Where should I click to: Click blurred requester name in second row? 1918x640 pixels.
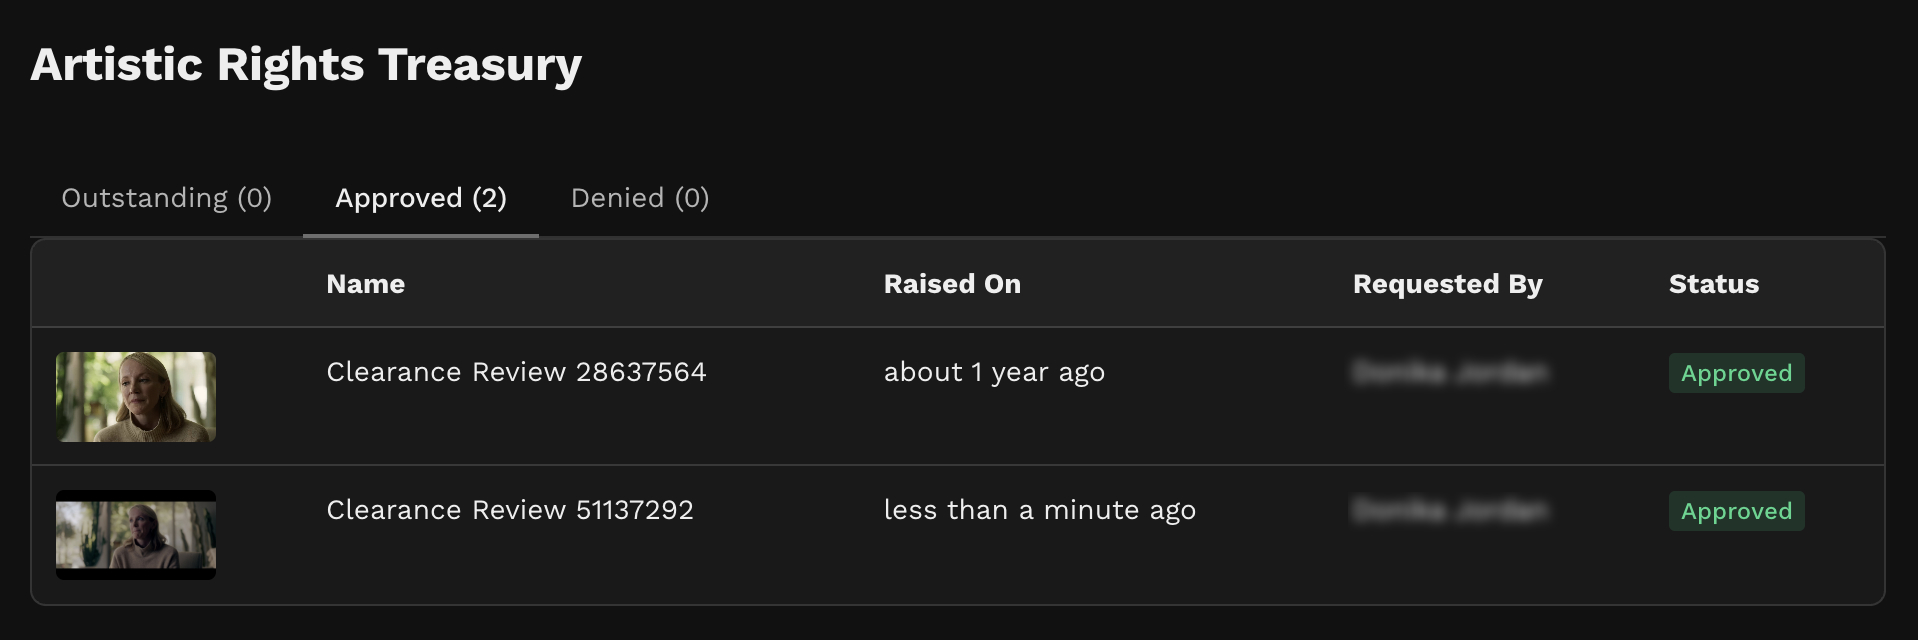coord(1450,510)
